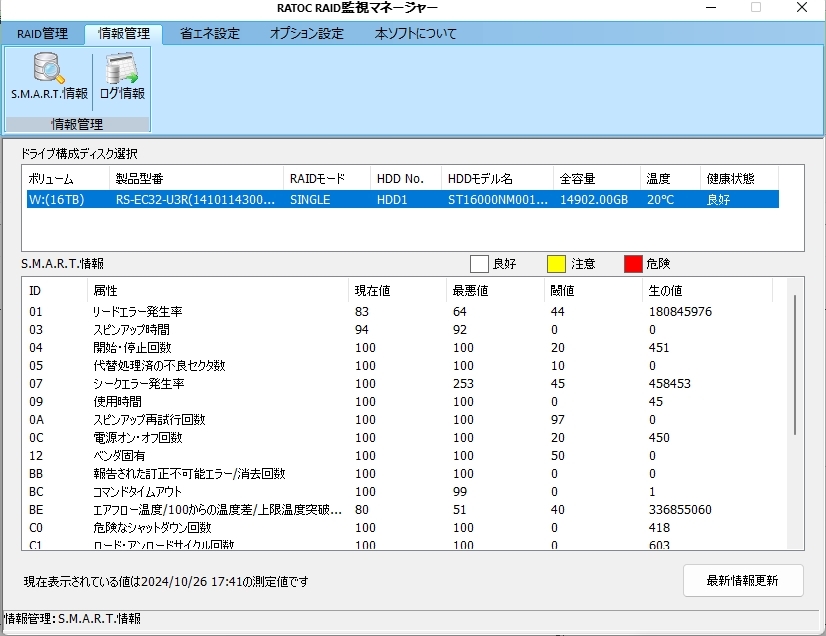This screenshot has height=636, width=826.
Task: Click the 20℃ temperature cell
Action: 661,200
